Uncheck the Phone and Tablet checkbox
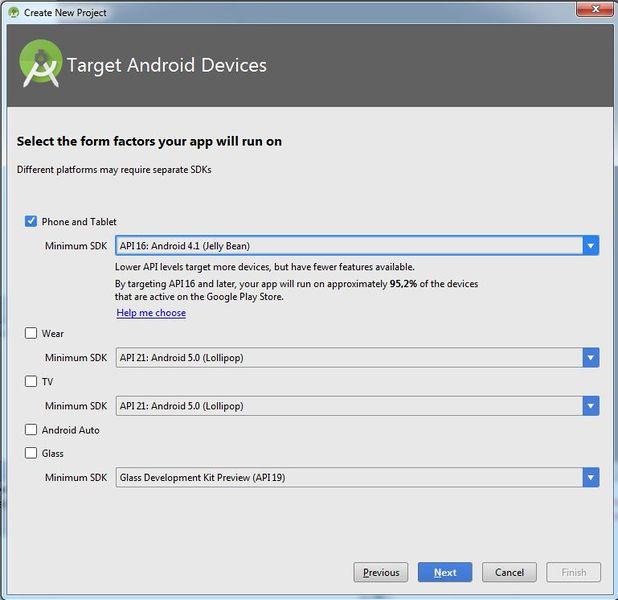Screen dimensions: 618x600 (31, 221)
